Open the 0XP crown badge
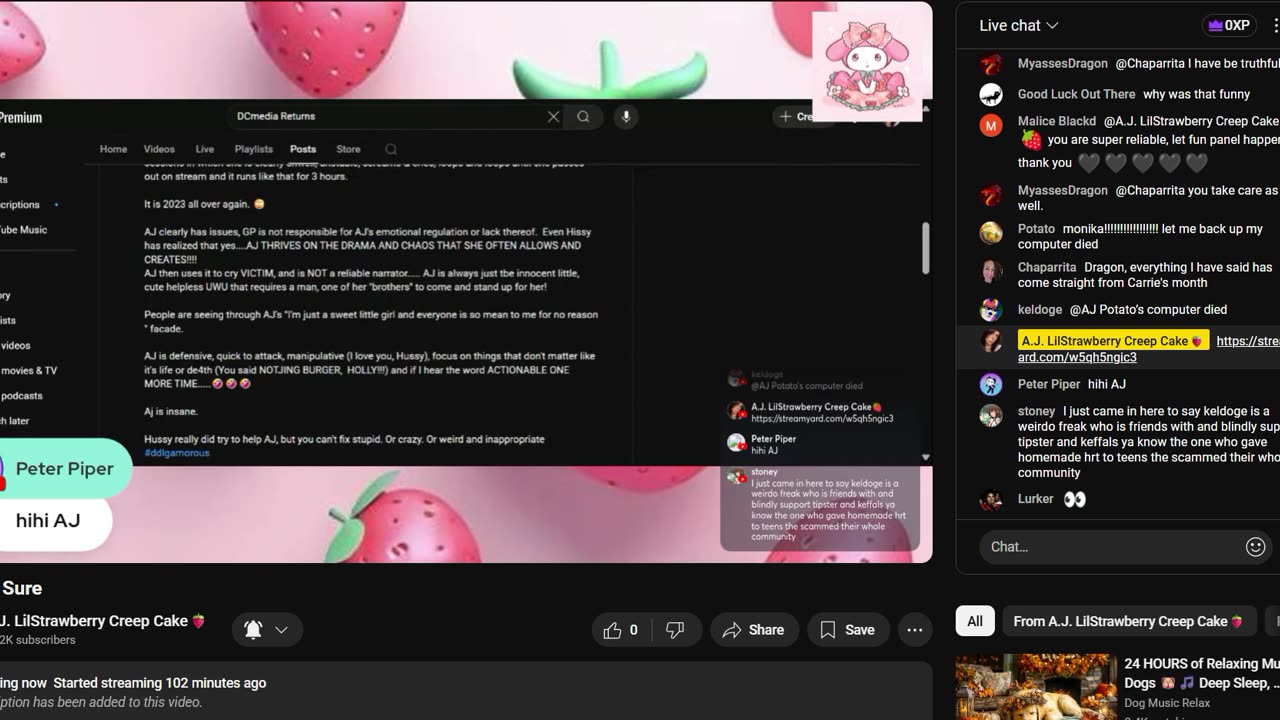1280x720 pixels. click(x=1229, y=26)
